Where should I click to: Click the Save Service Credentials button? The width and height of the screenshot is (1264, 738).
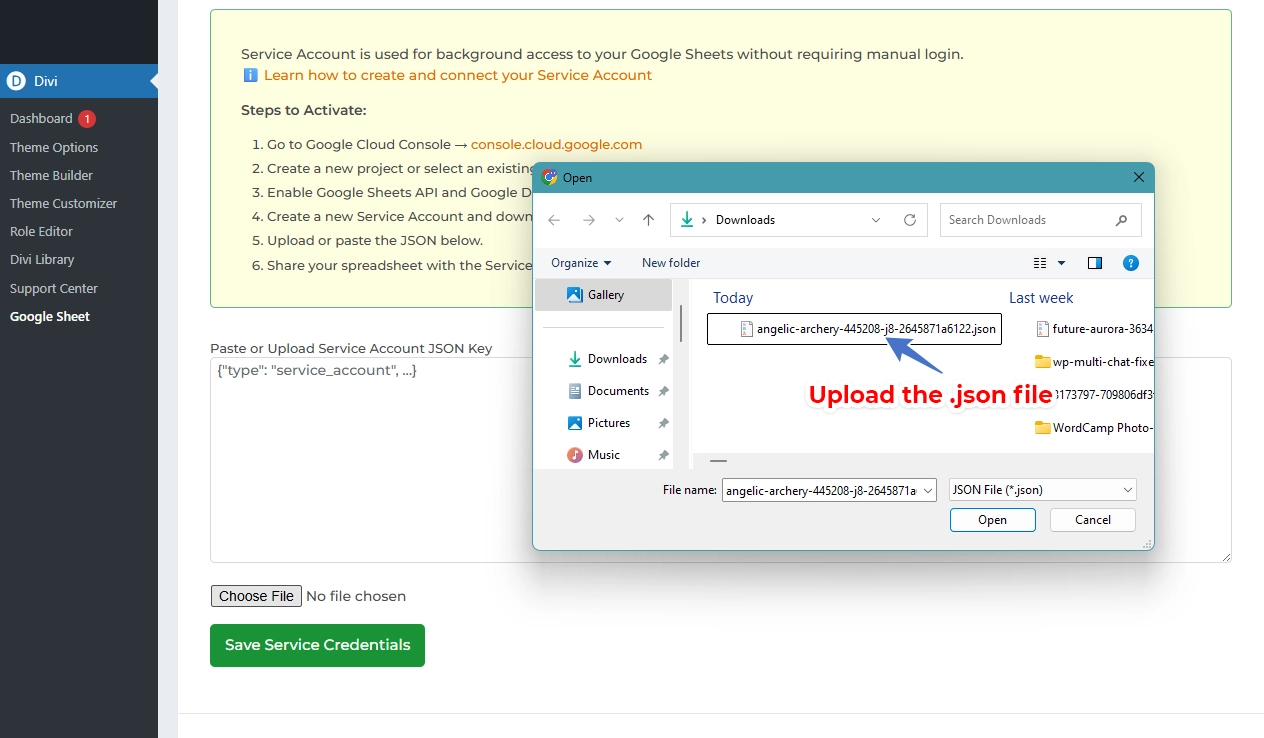(x=317, y=645)
